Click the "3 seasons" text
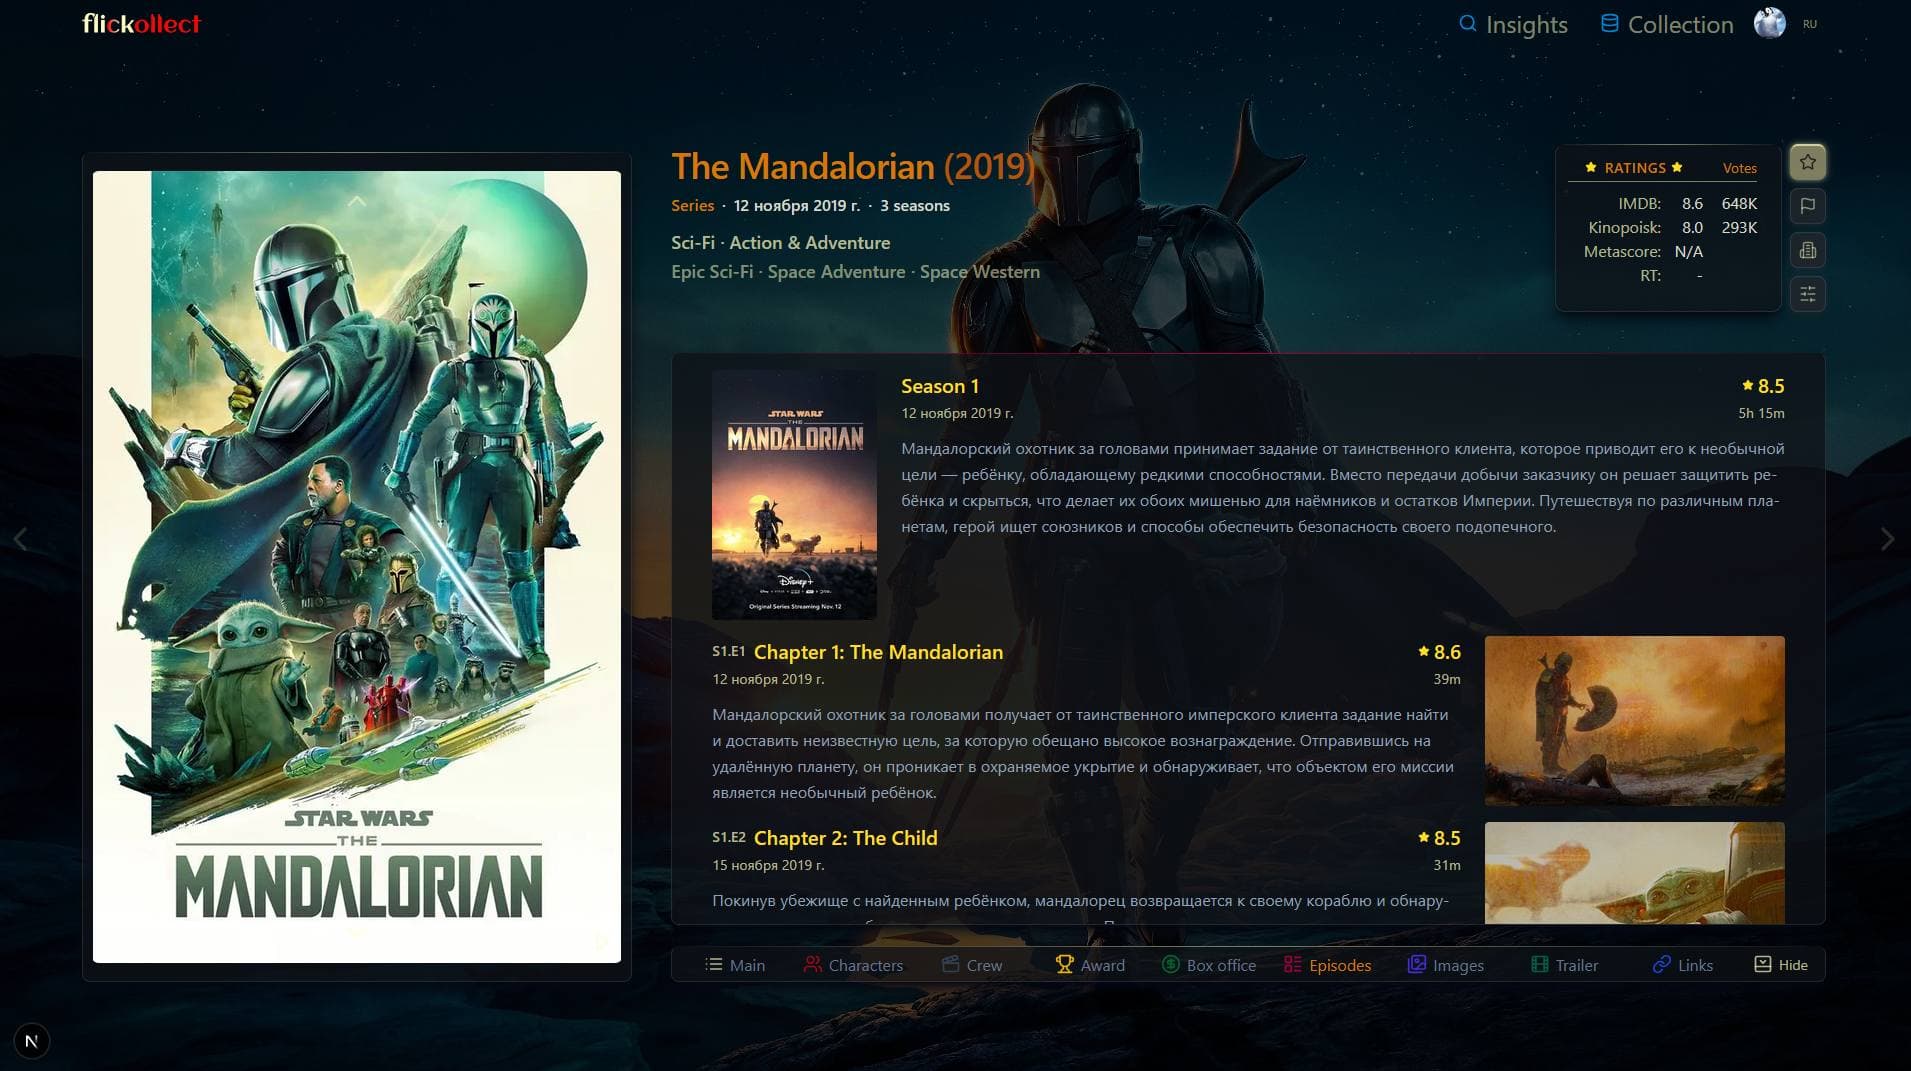This screenshot has width=1911, height=1071. [x=915, y=205]
